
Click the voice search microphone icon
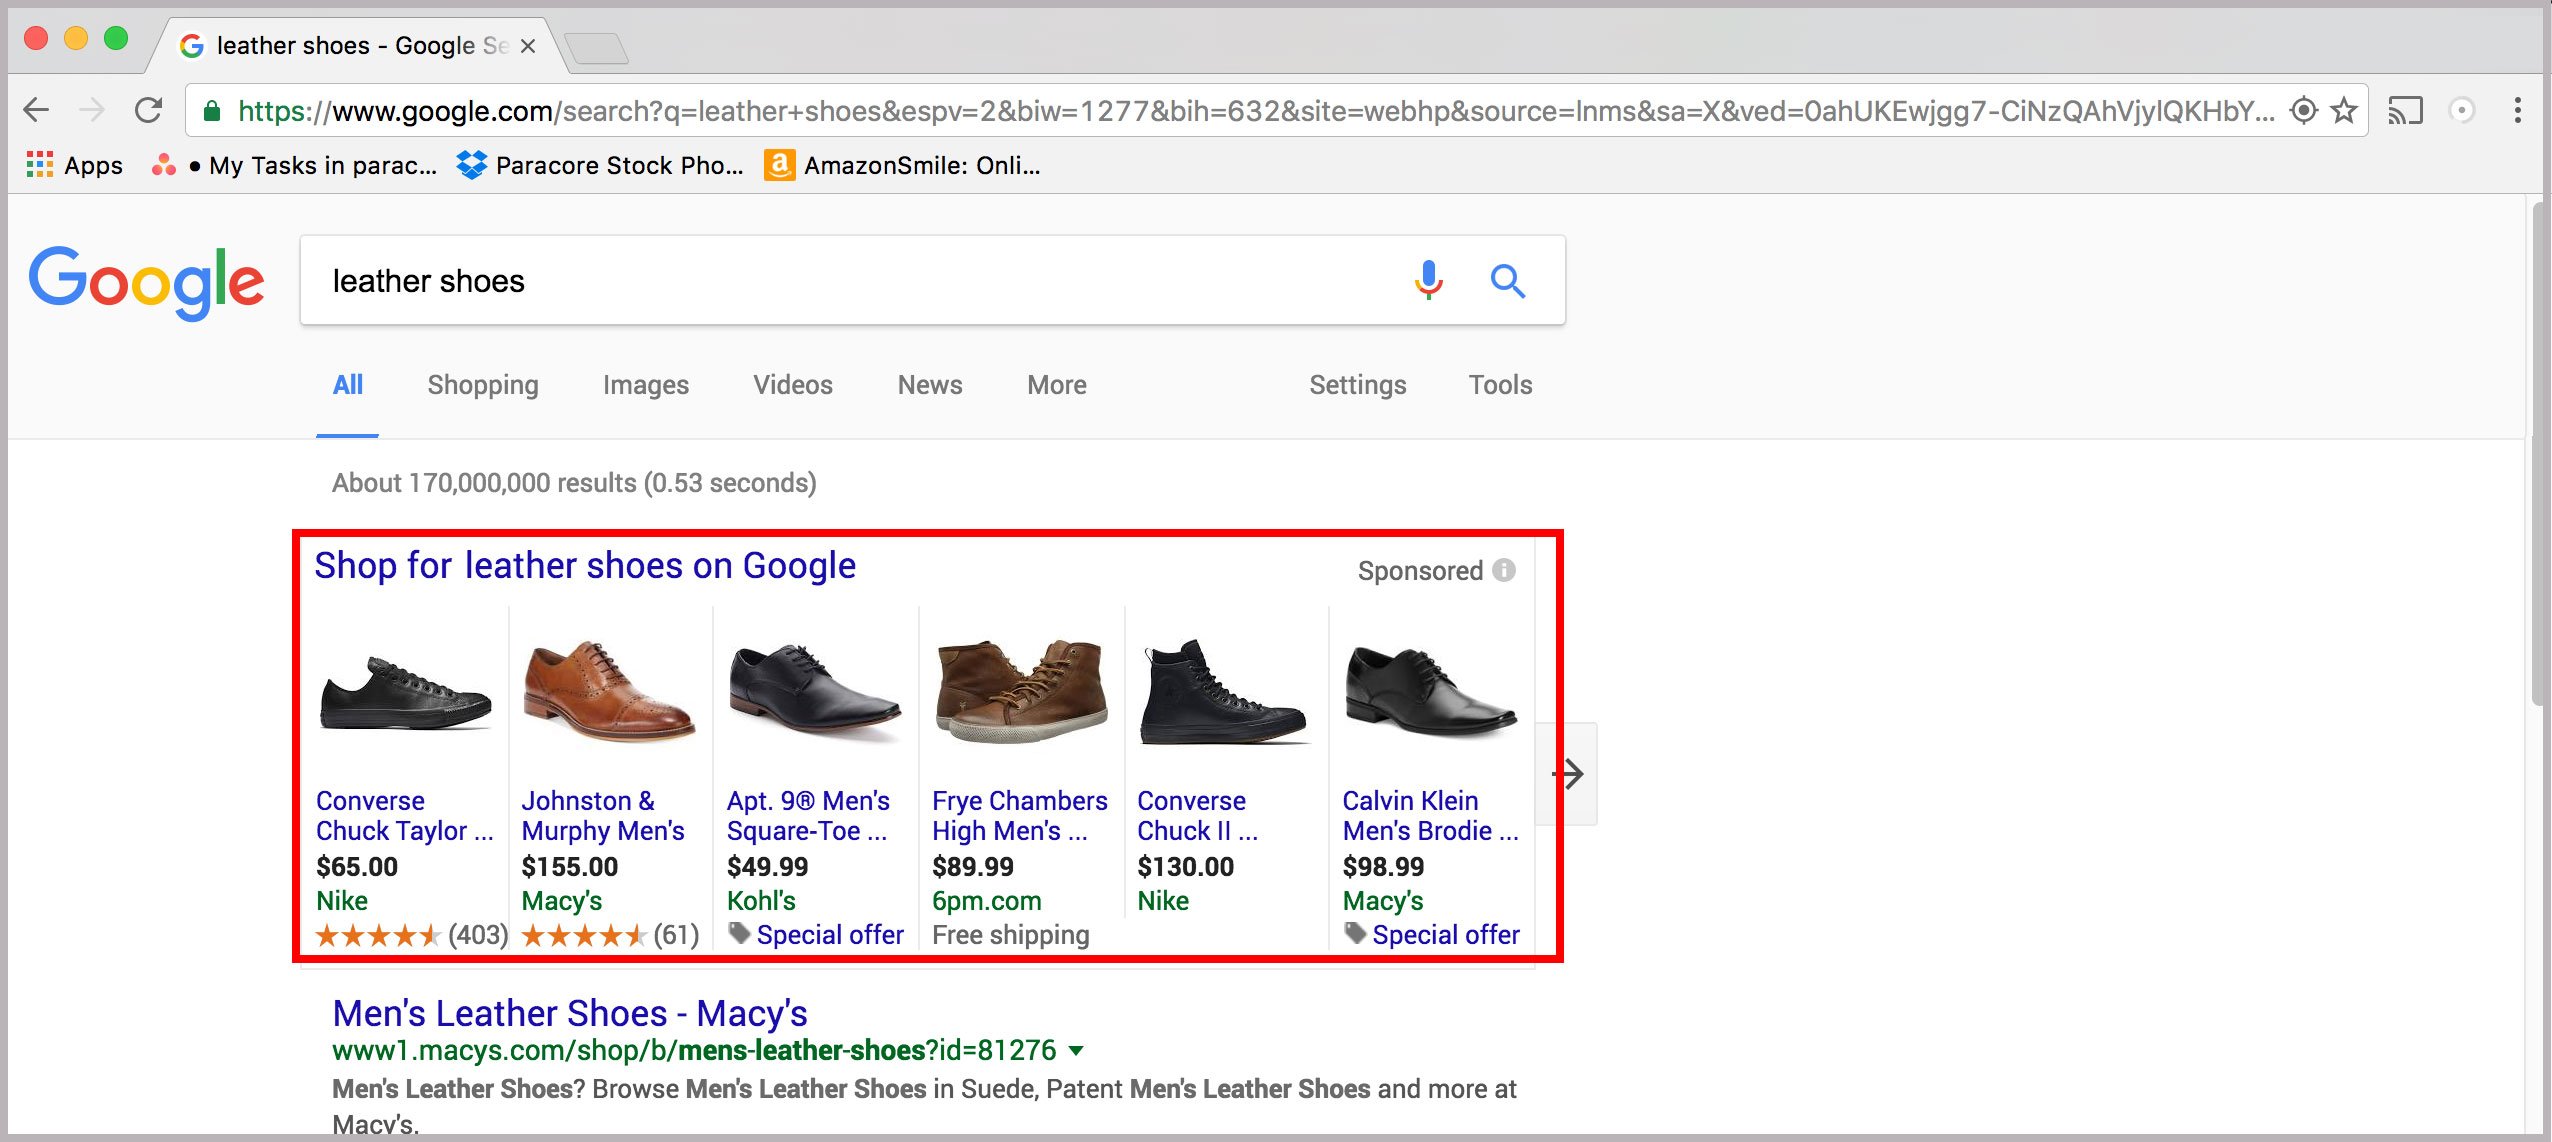(x=1429, y=280)
